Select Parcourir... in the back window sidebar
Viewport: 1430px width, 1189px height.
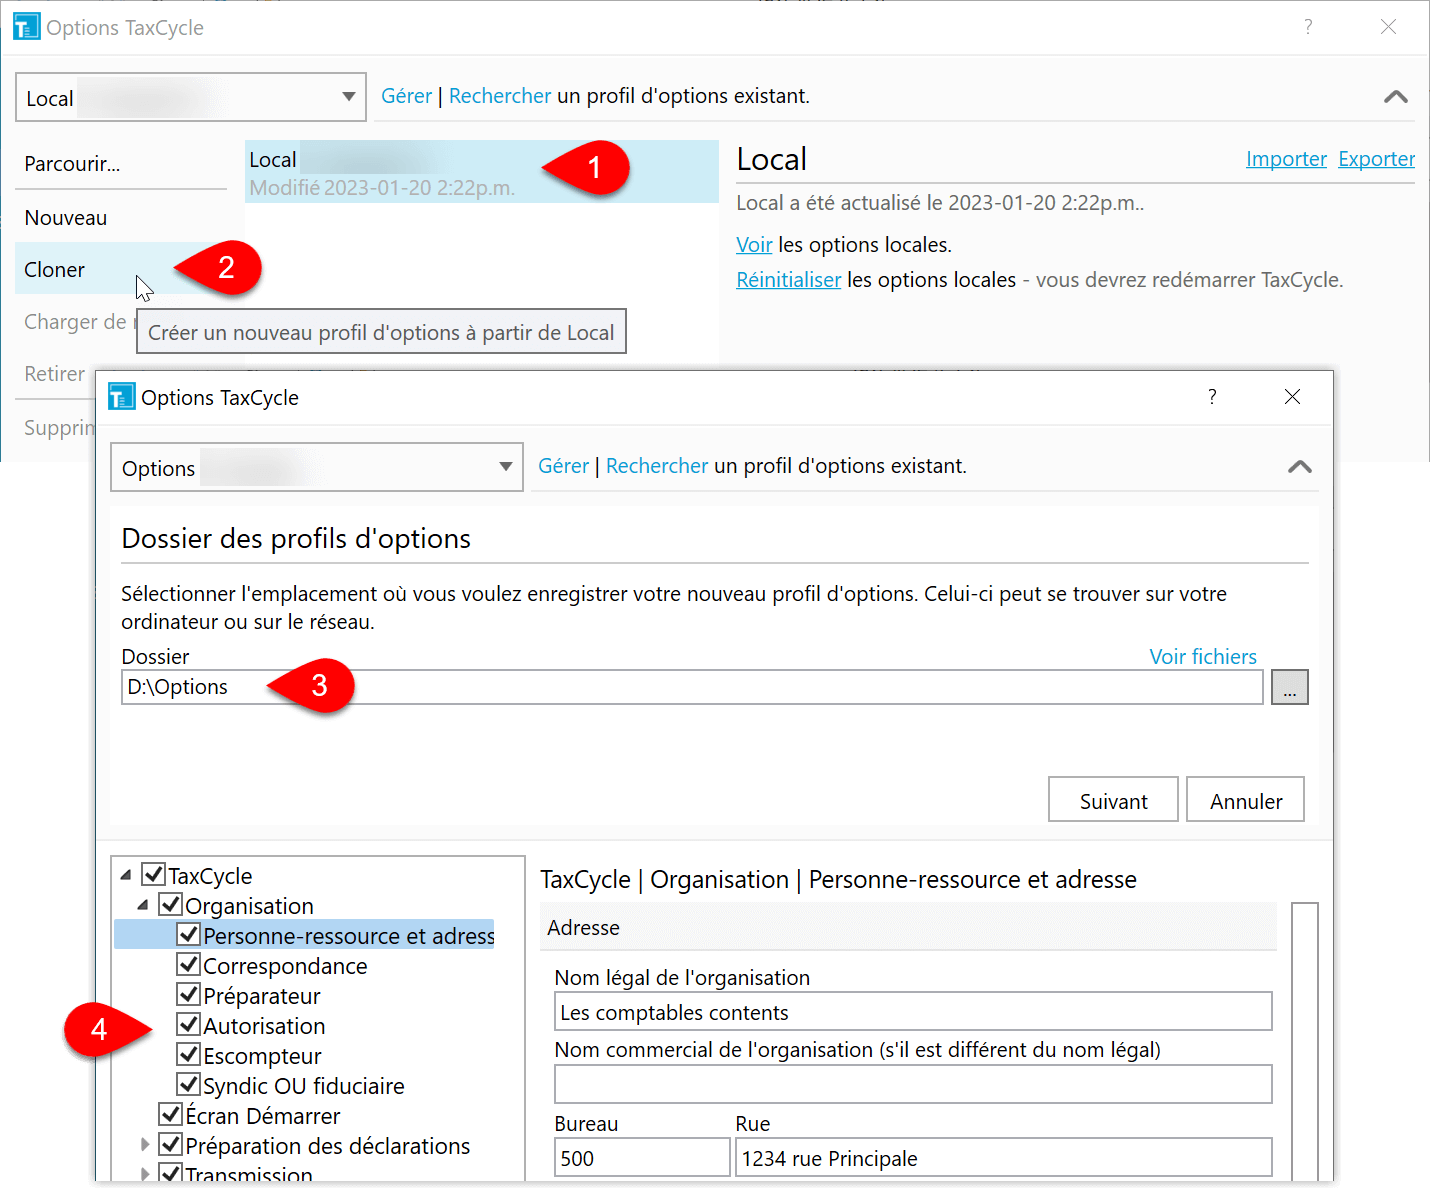(x=121, y=164)
